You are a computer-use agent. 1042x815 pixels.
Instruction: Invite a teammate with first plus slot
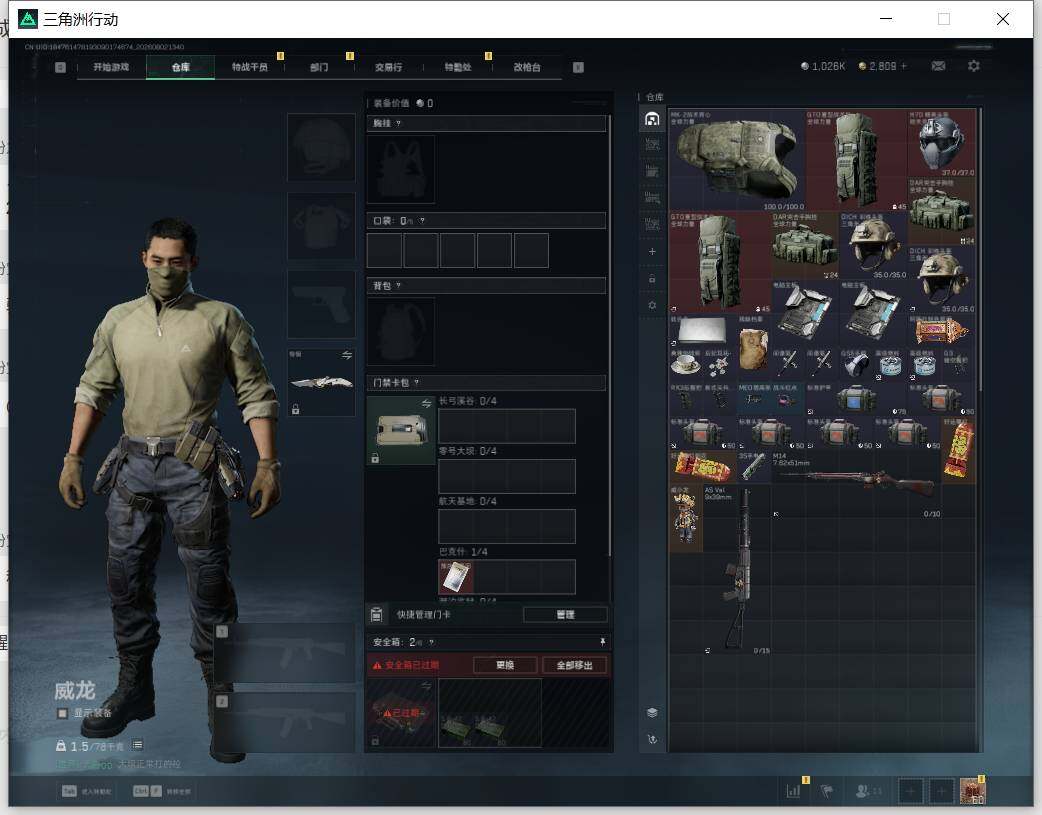pyautogui.click(x=910, y=791)
